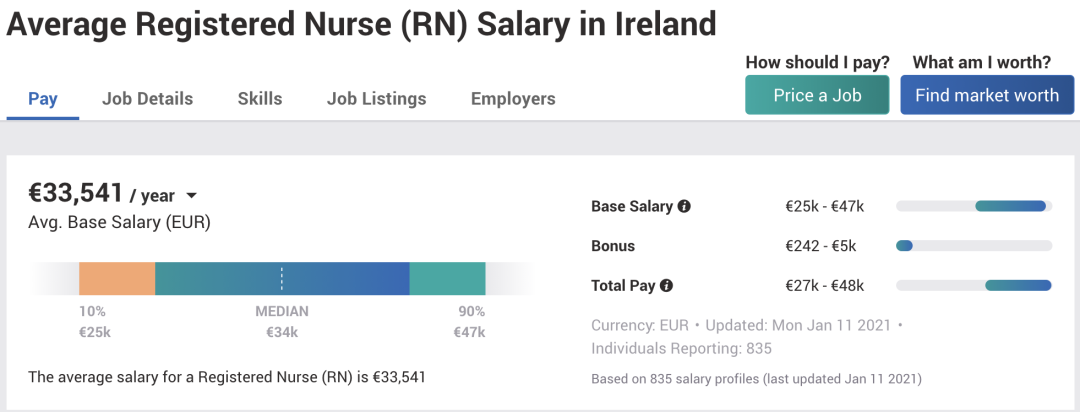Click info icon next to Base Salary
The width and height of the screenshot is (1080, 412).
(684, 206)
